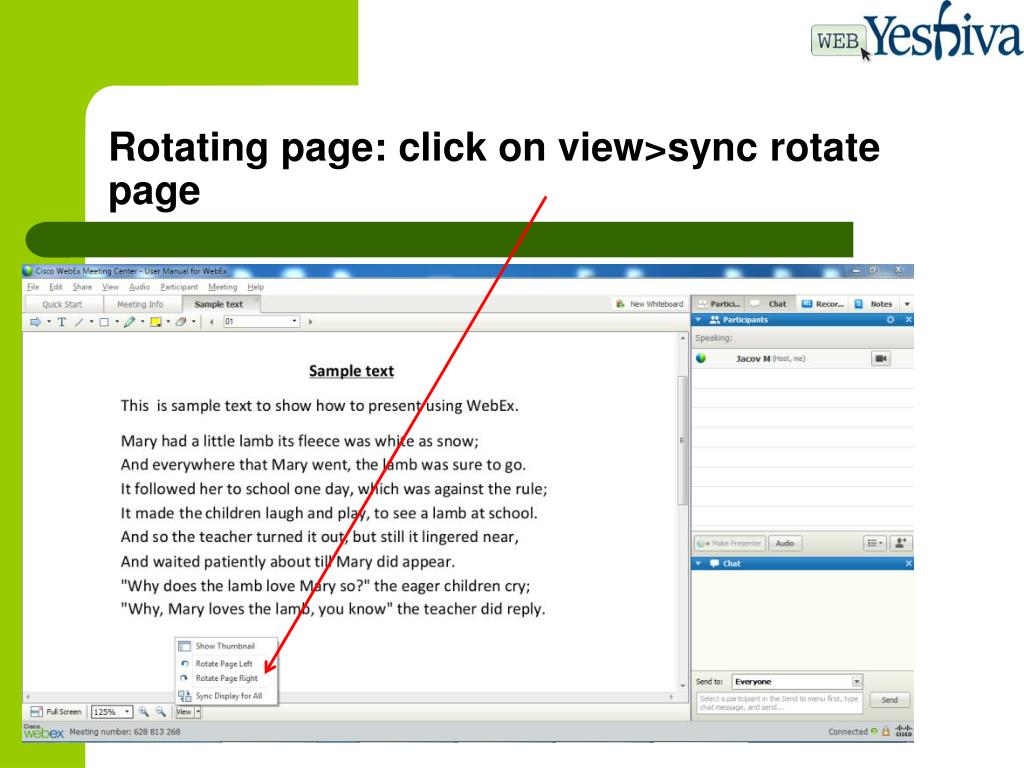Select the Highlighter pen tool
1024x768 pixels.
pos(129,321)
